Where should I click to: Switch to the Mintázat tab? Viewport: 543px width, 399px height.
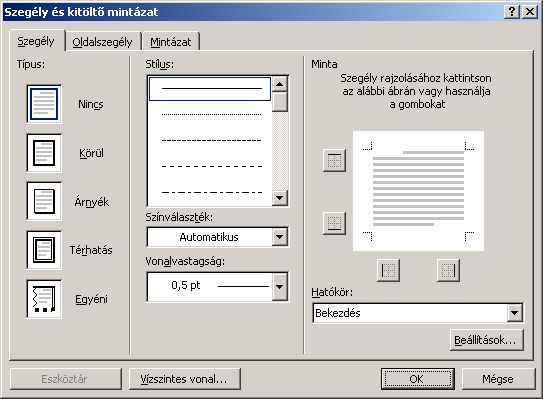coord(170,42)
